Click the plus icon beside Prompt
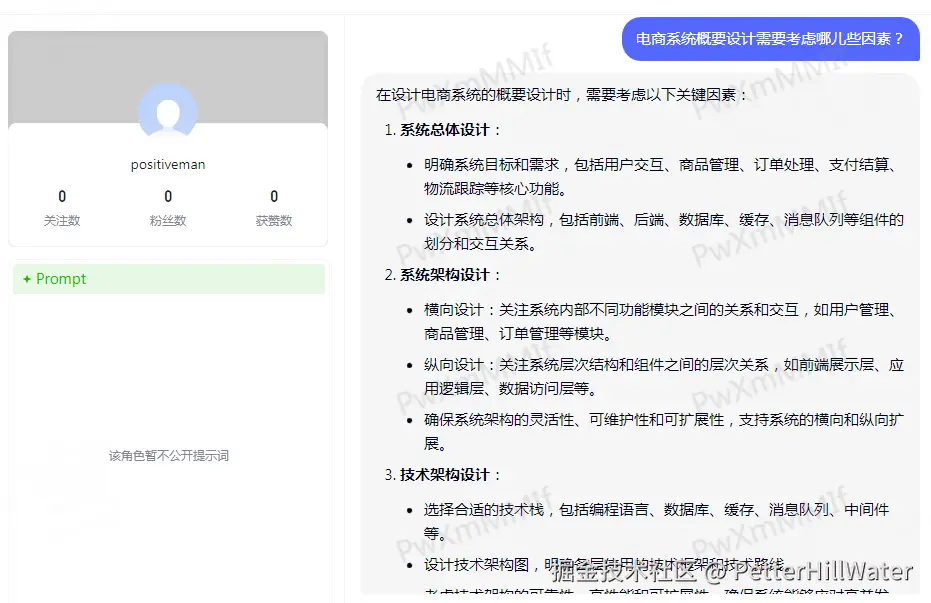The width and height of the screenshot is (931, 603). [27, 279]
